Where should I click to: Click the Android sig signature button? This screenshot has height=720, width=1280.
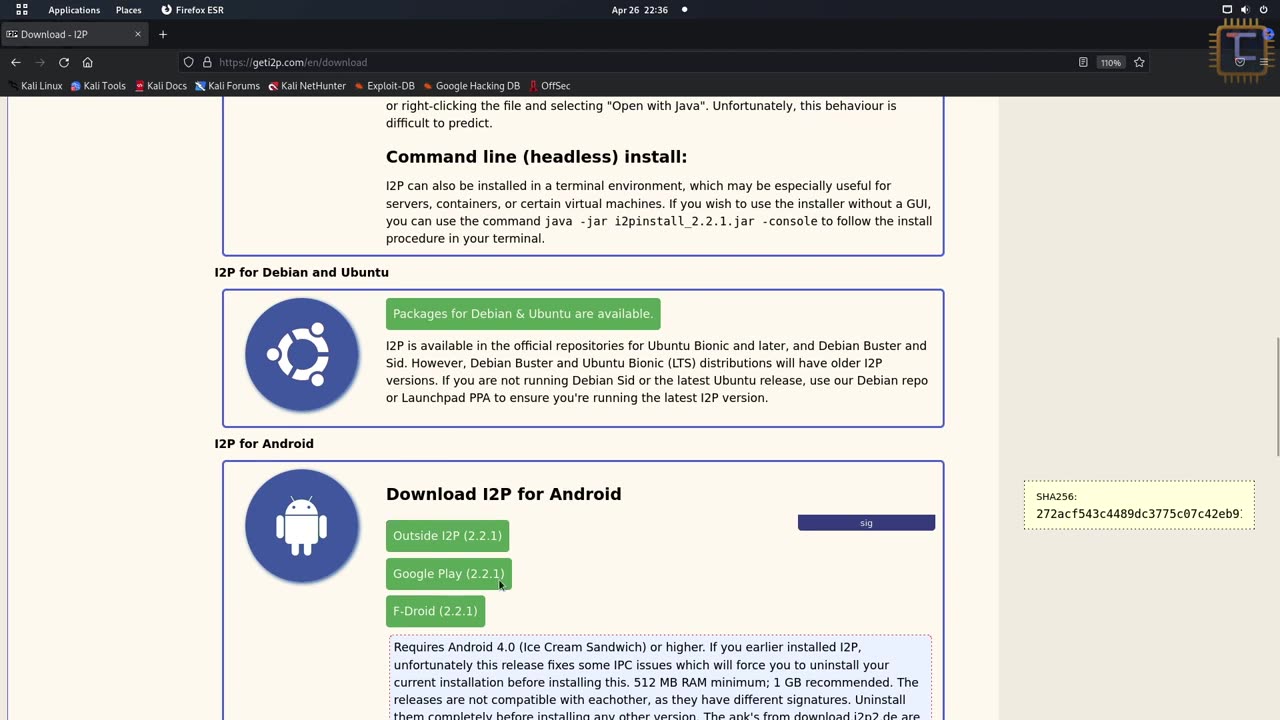pyautogui.click(x=866, y=523)
